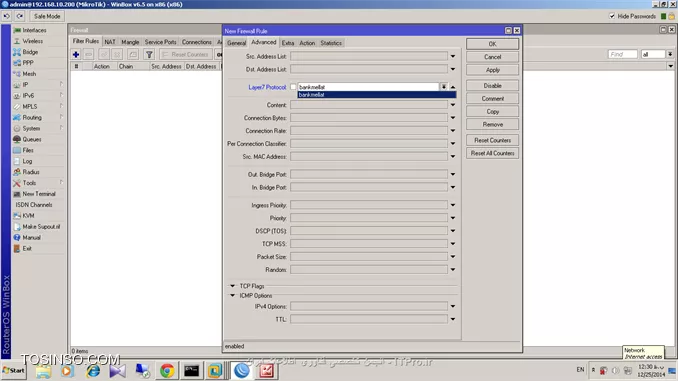The width and height of the screenshot is (678, 381).
Task: Open Internet Explorer from the taskbar
Action: pos(93,371)
